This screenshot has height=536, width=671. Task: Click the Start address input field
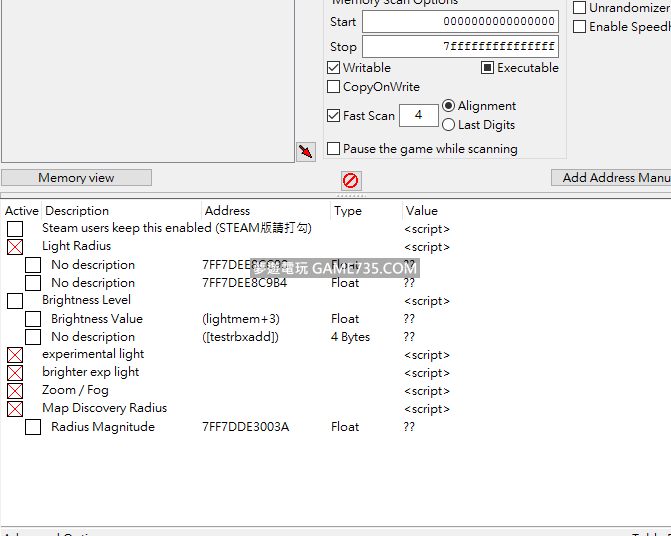[460, 22]
